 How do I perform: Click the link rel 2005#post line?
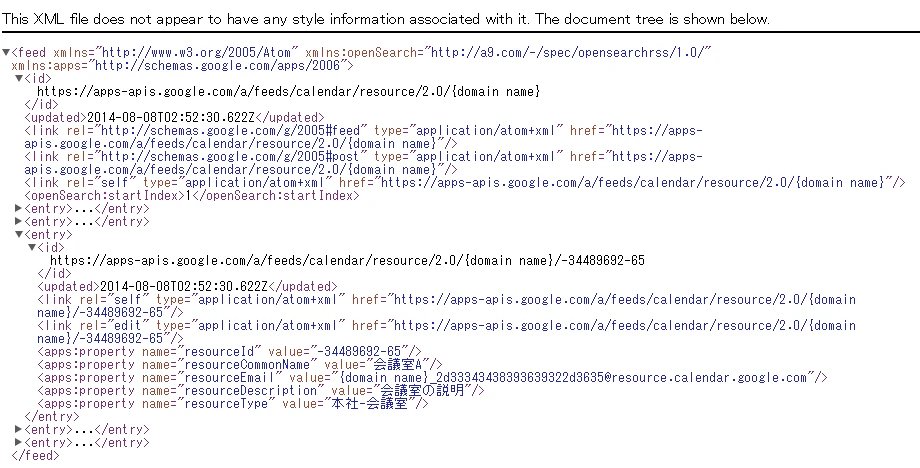[363, 163]
